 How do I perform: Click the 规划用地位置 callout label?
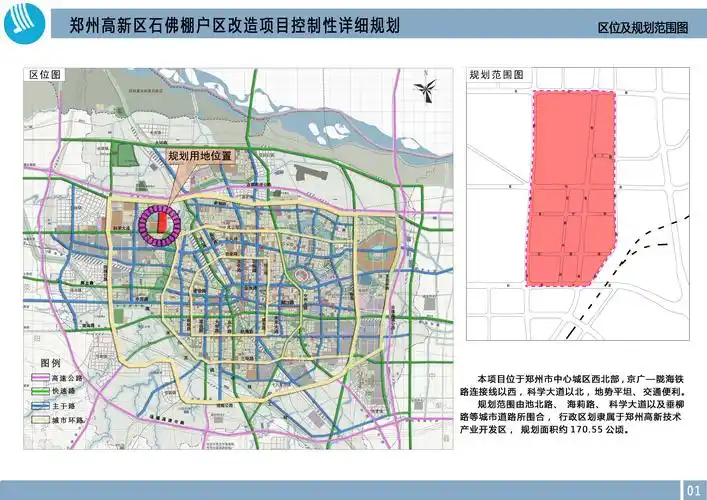pyautogui.click(x=200, y=156)
